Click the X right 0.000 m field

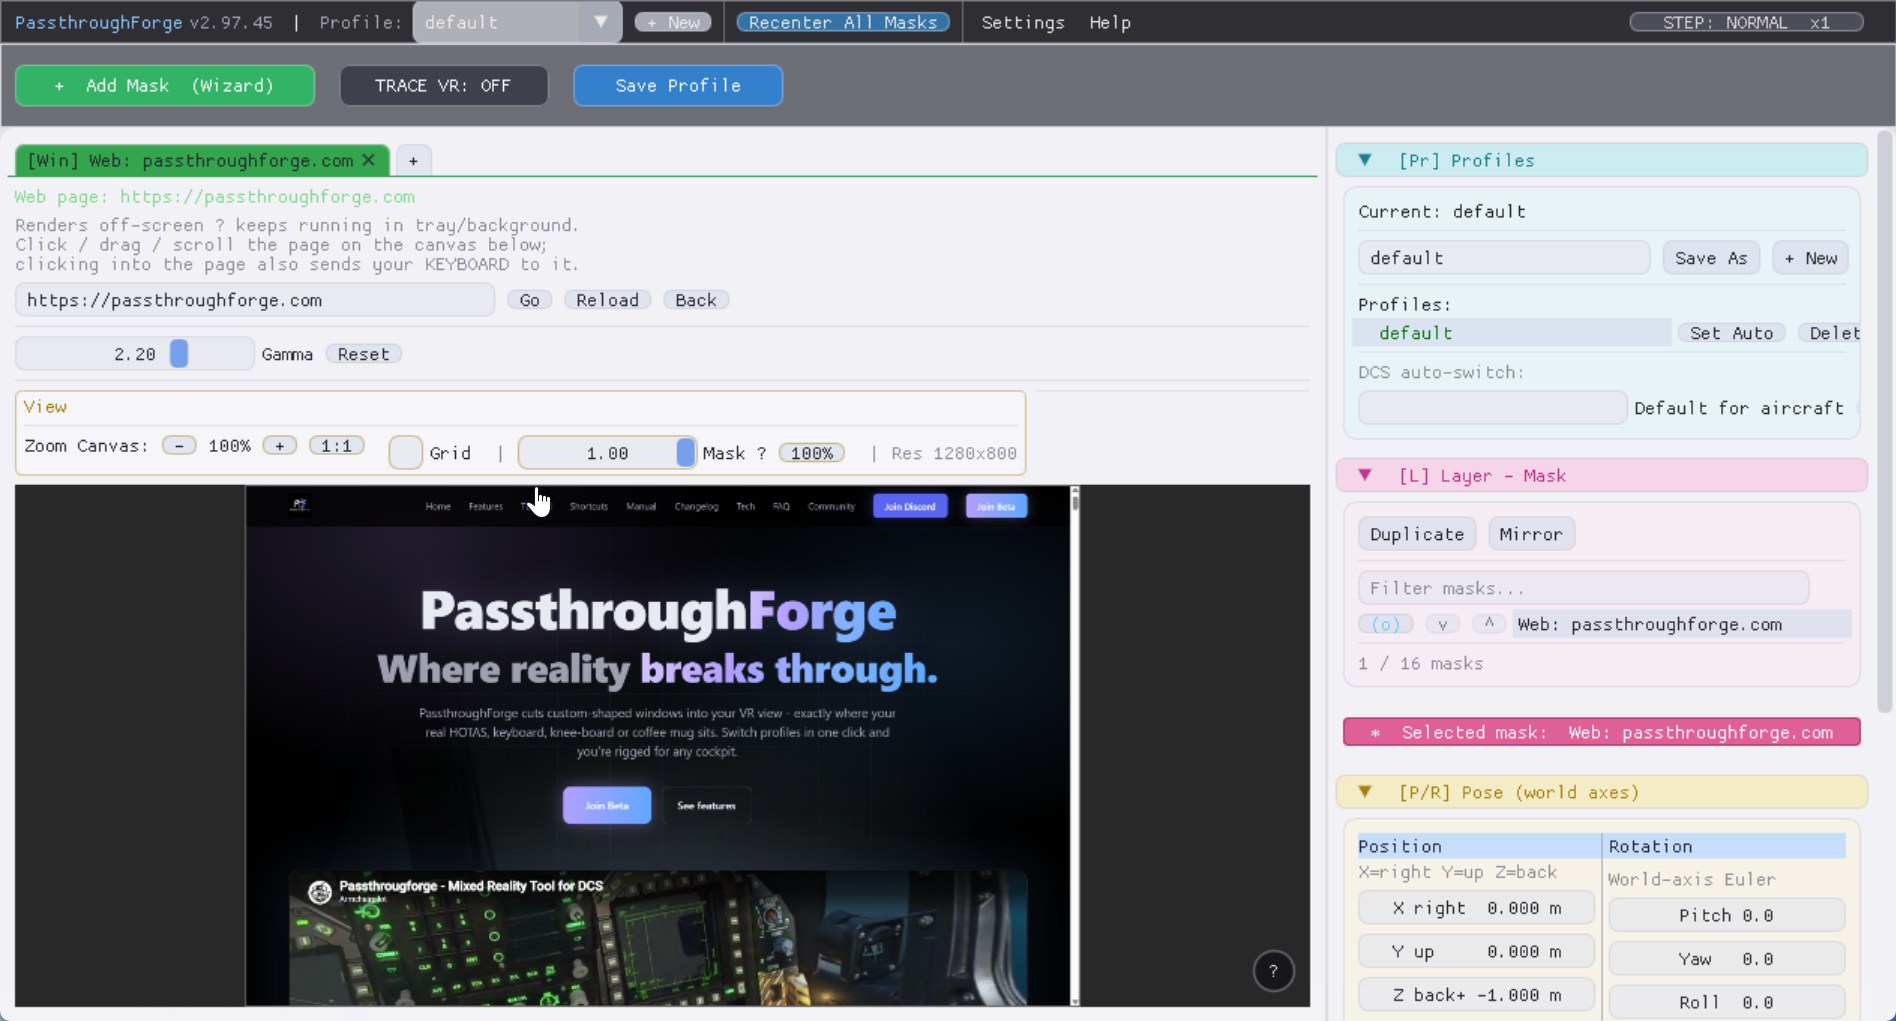pyautogui.click(x=1476, y=908)
